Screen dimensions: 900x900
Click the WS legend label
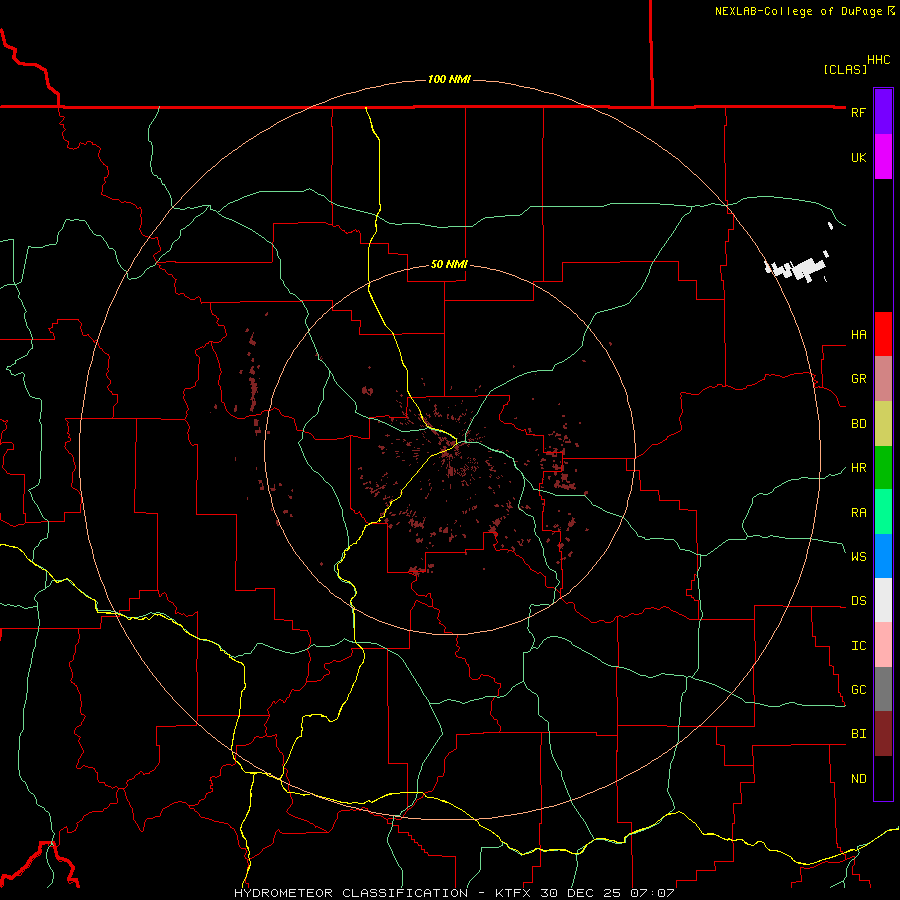858,556
